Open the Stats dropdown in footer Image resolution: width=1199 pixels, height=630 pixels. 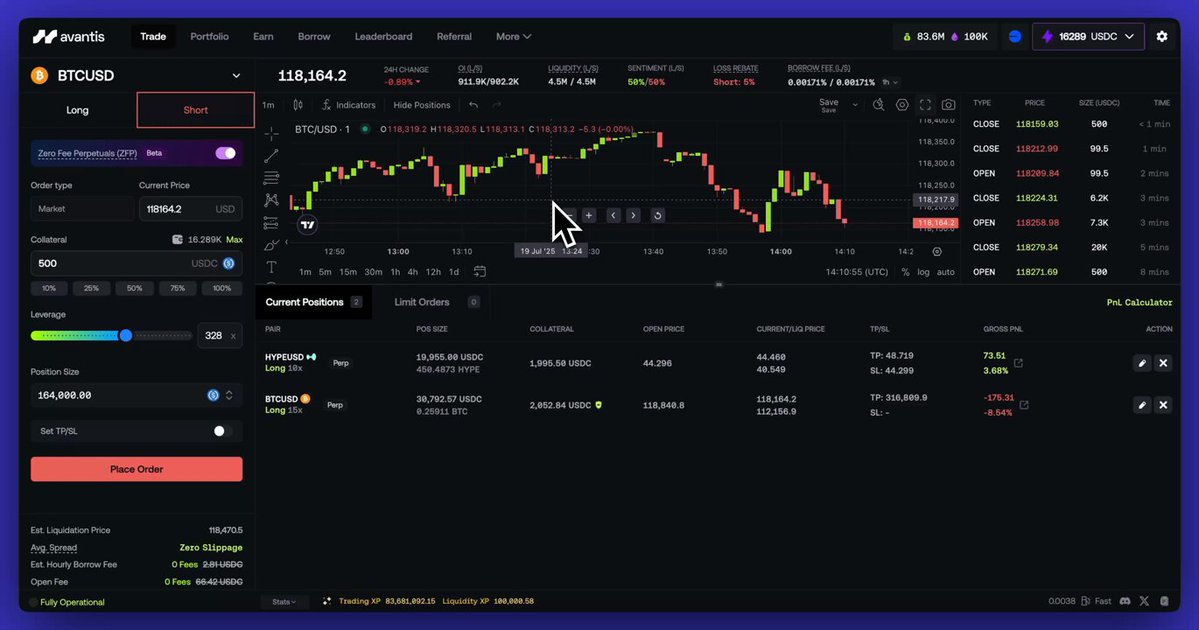[x=284, y=602]
